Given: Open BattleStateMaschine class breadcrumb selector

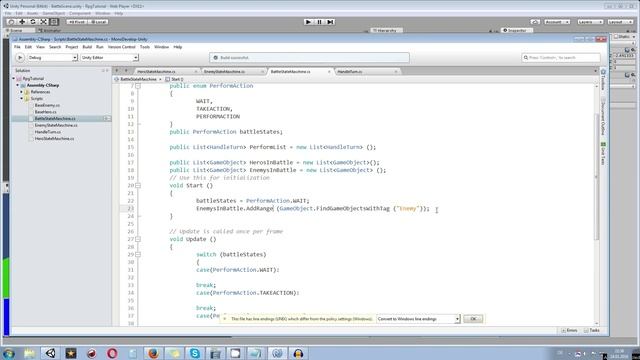Looking at the screenshot, I should point(138,79).
